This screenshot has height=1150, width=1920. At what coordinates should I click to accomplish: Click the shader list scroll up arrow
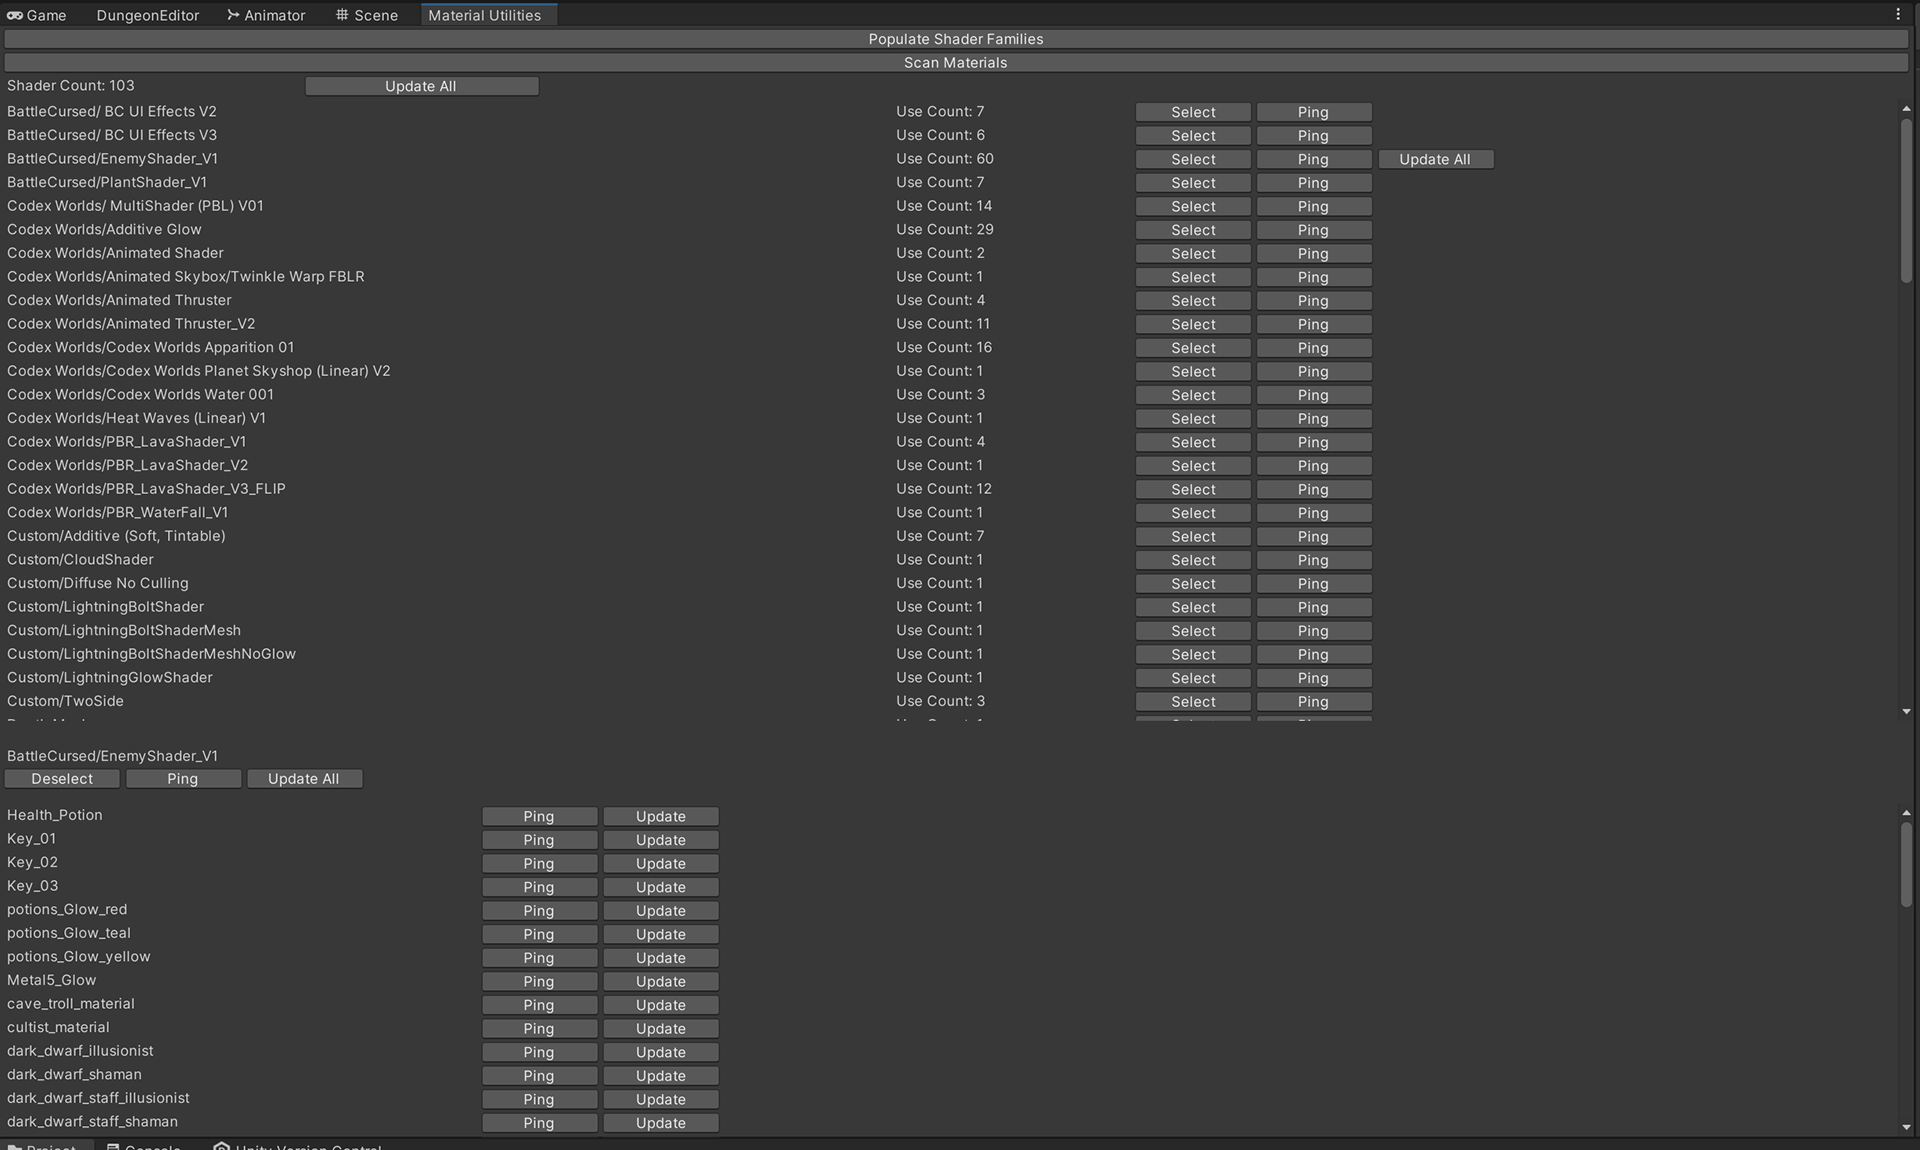point(1906,108)
